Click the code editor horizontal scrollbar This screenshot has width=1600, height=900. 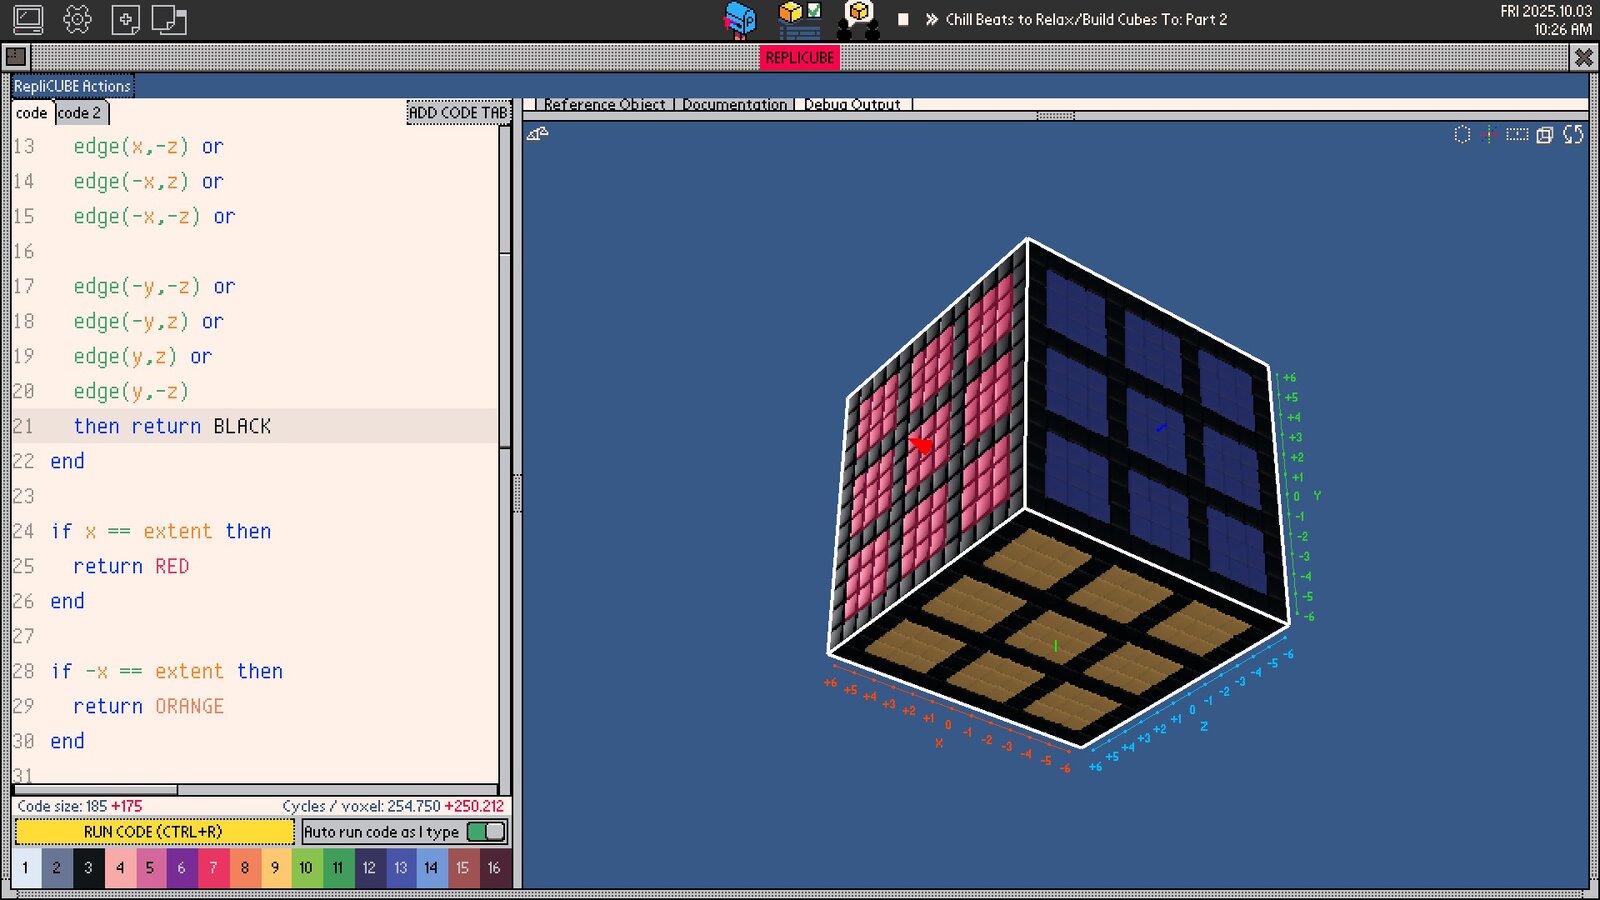tap(97, 789)
